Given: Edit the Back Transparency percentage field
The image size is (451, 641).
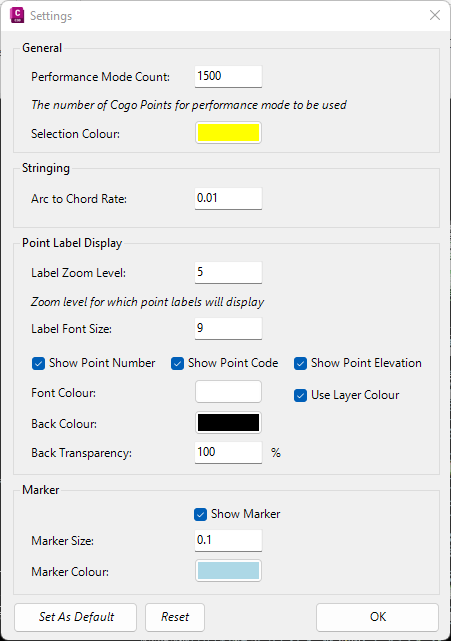Looking at the screenshot, I should pyautogui.click(x=228, y=453).
